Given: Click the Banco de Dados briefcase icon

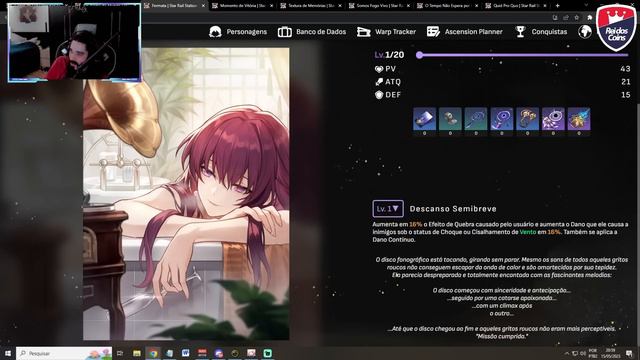Looking at the screenshot, I should (284, 32).
